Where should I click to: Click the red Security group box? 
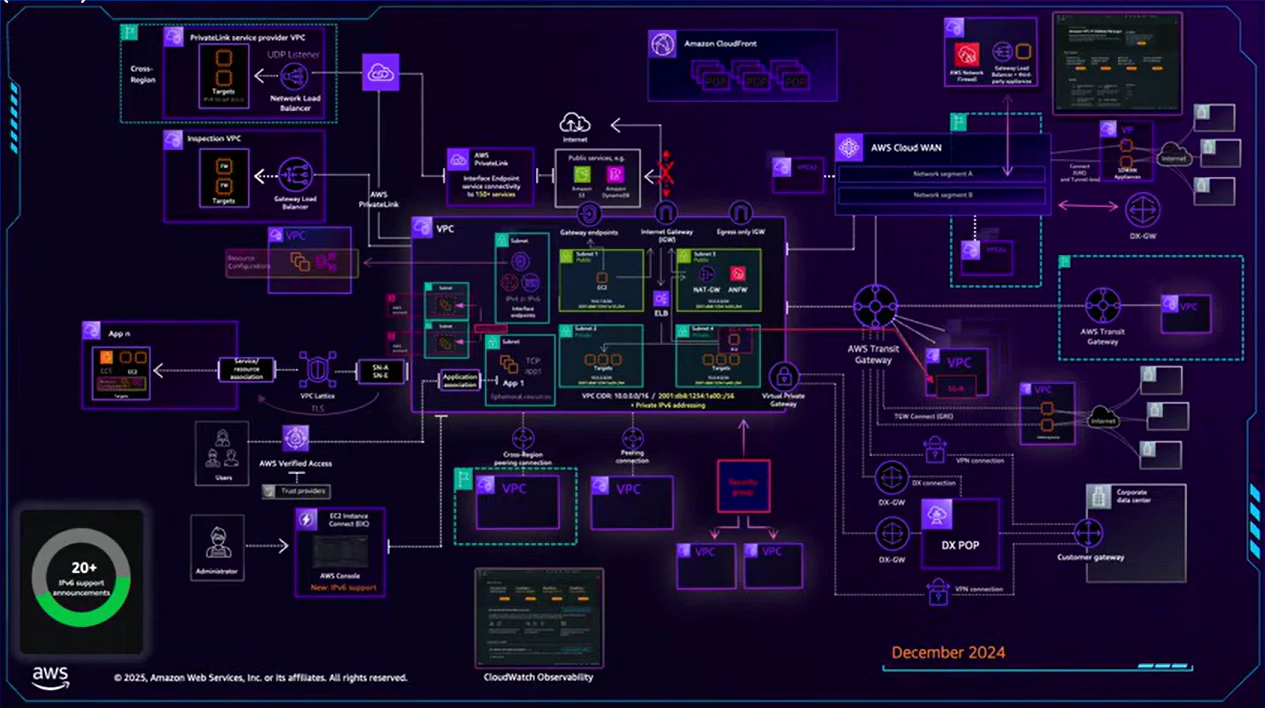click(x=743, y=486)
